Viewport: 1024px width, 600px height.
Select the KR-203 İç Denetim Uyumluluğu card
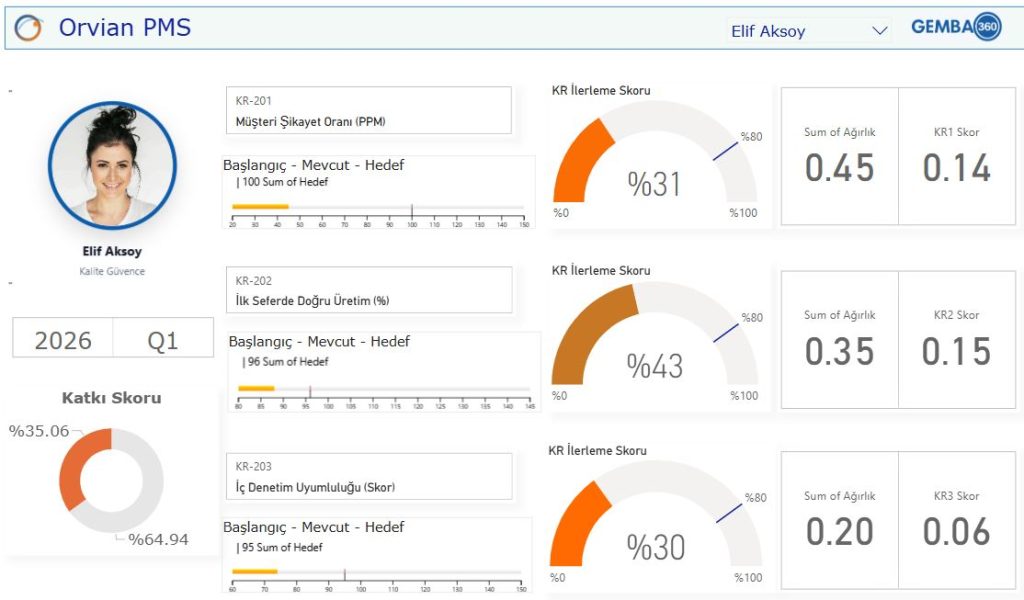pos(368,476)
